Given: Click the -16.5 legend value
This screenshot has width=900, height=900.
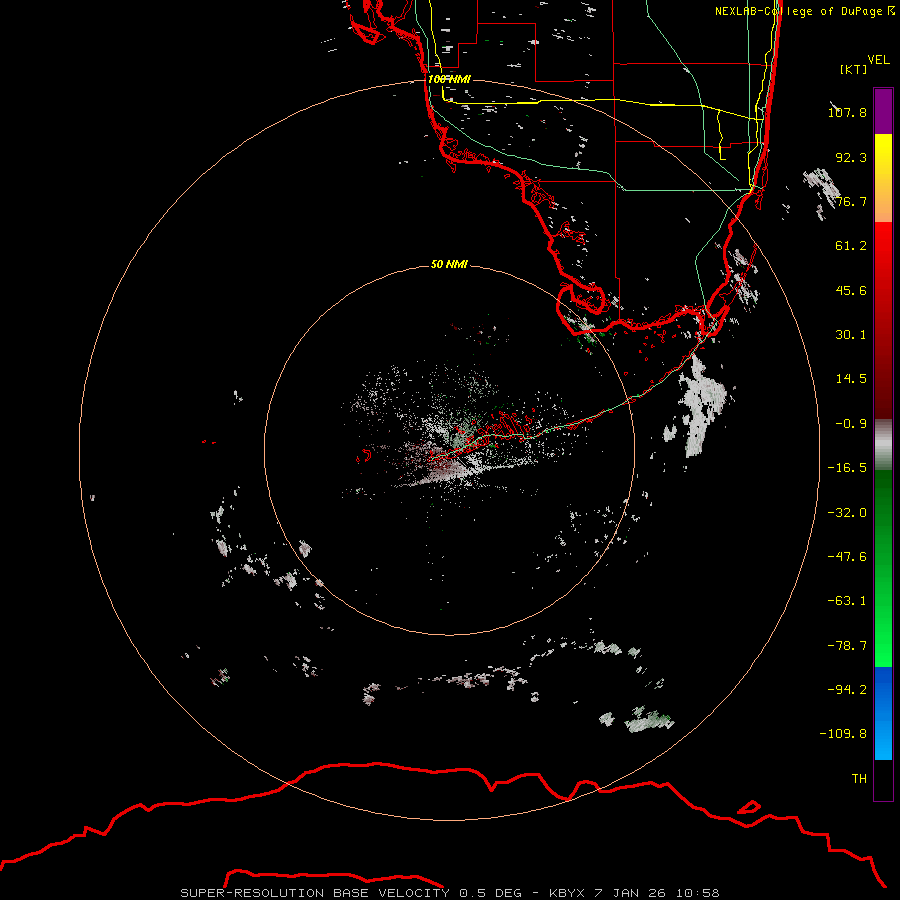Looking at the screenshot, I should (x=847, y=468).
